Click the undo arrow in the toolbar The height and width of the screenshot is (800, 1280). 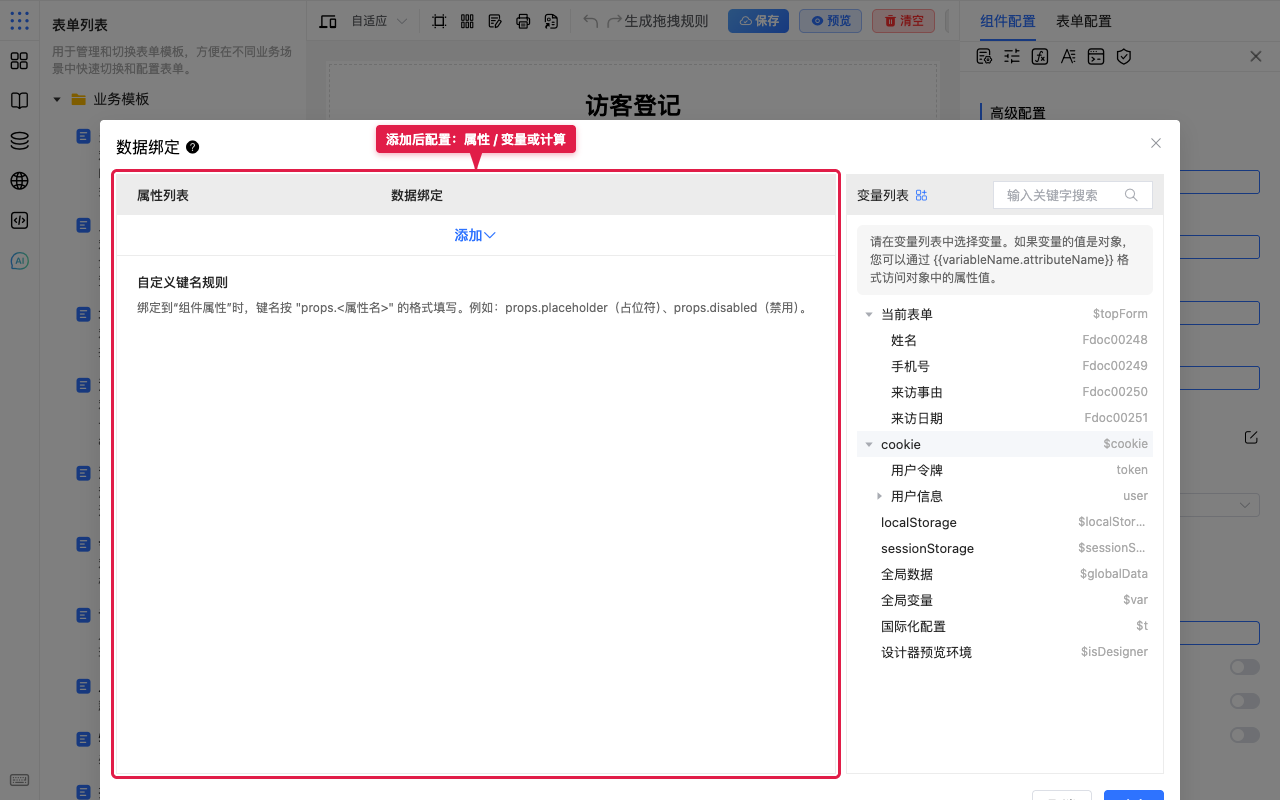click(x=591, y=21)
